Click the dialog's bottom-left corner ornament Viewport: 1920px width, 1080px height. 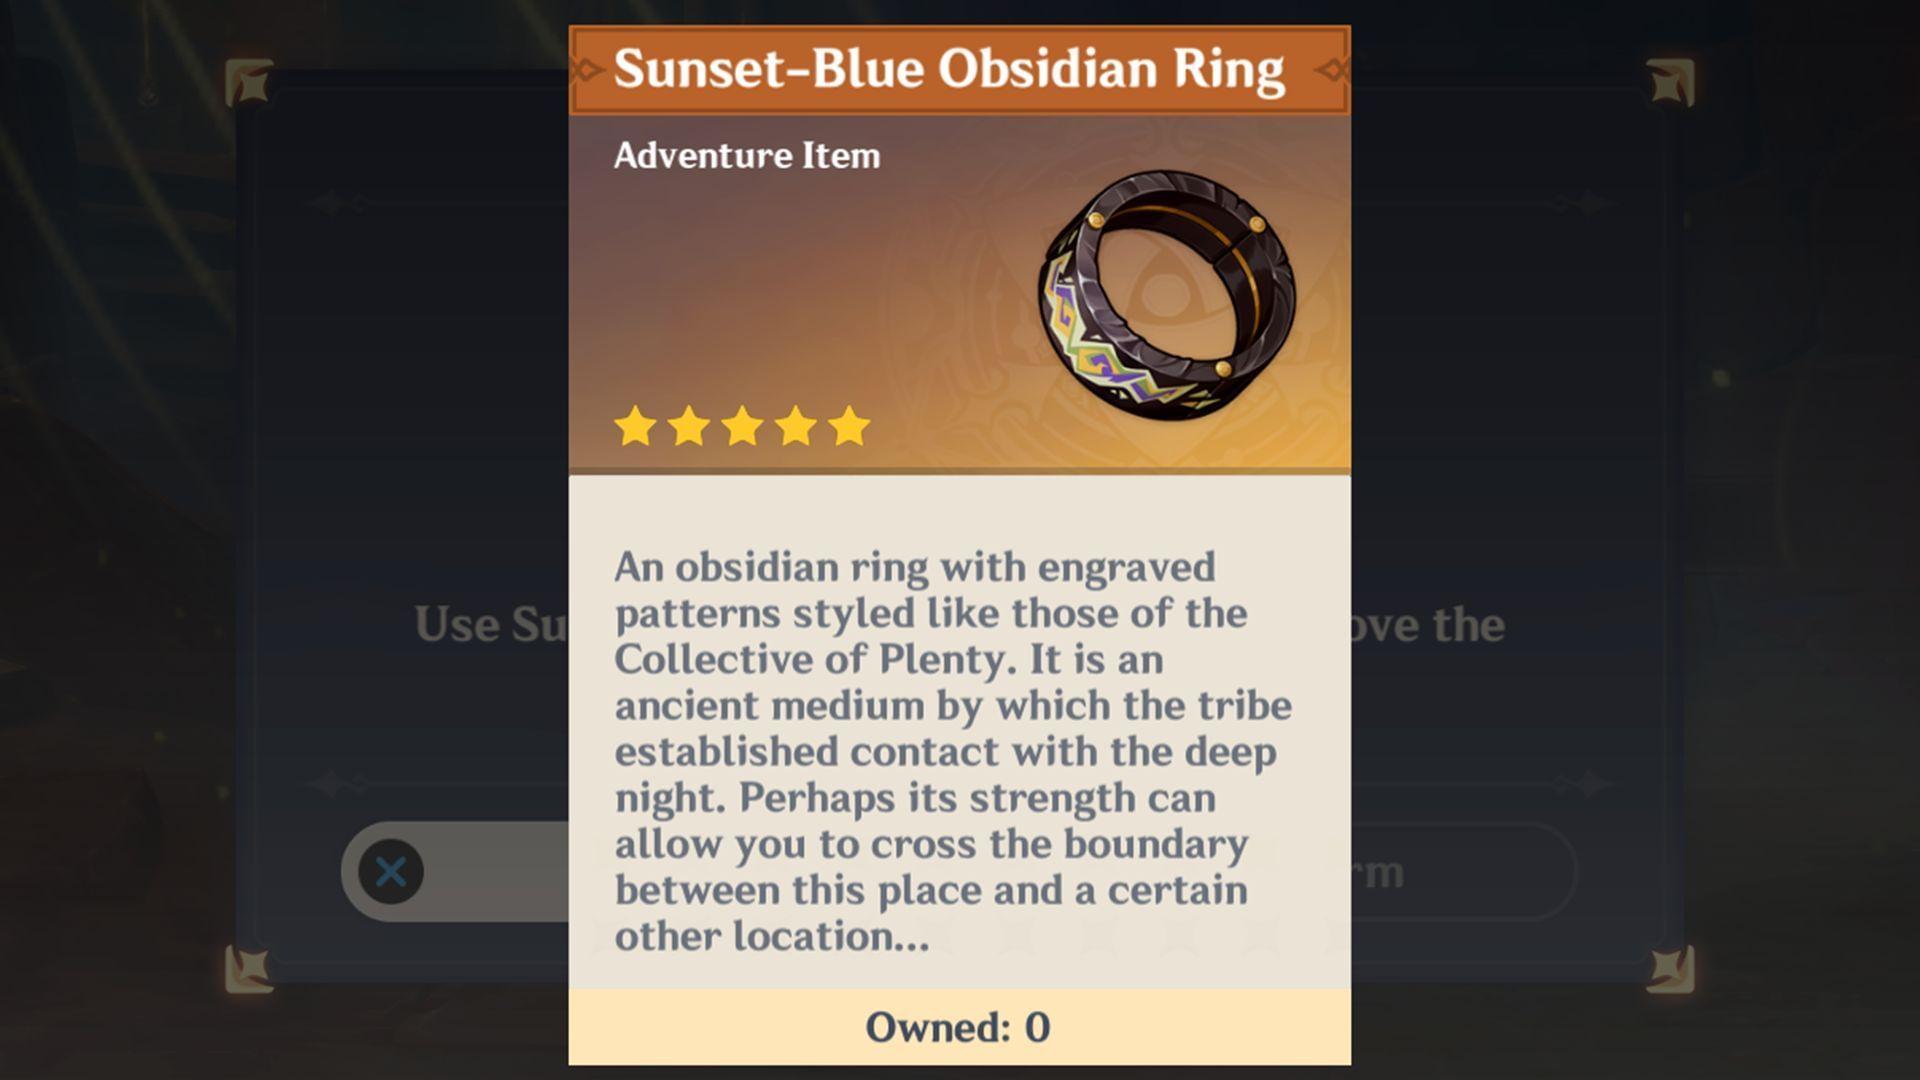(x=249, y=968)
